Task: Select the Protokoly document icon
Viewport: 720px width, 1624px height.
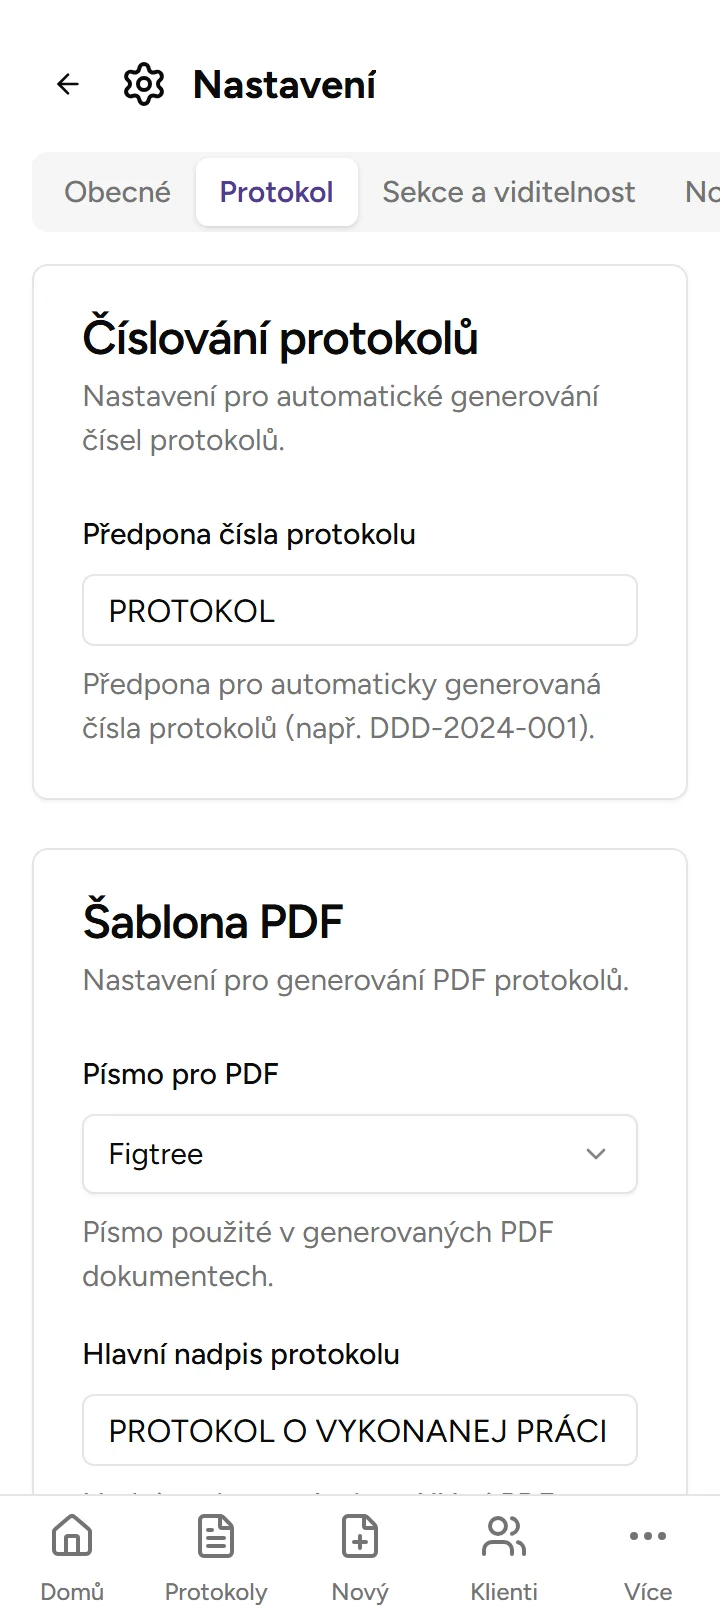Action: (215, 1535)
